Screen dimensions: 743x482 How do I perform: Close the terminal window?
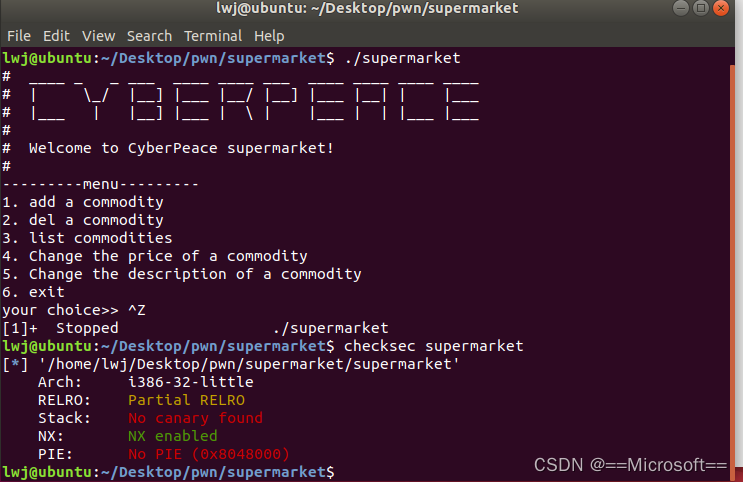pyautogui.click(x=721, y=8)
